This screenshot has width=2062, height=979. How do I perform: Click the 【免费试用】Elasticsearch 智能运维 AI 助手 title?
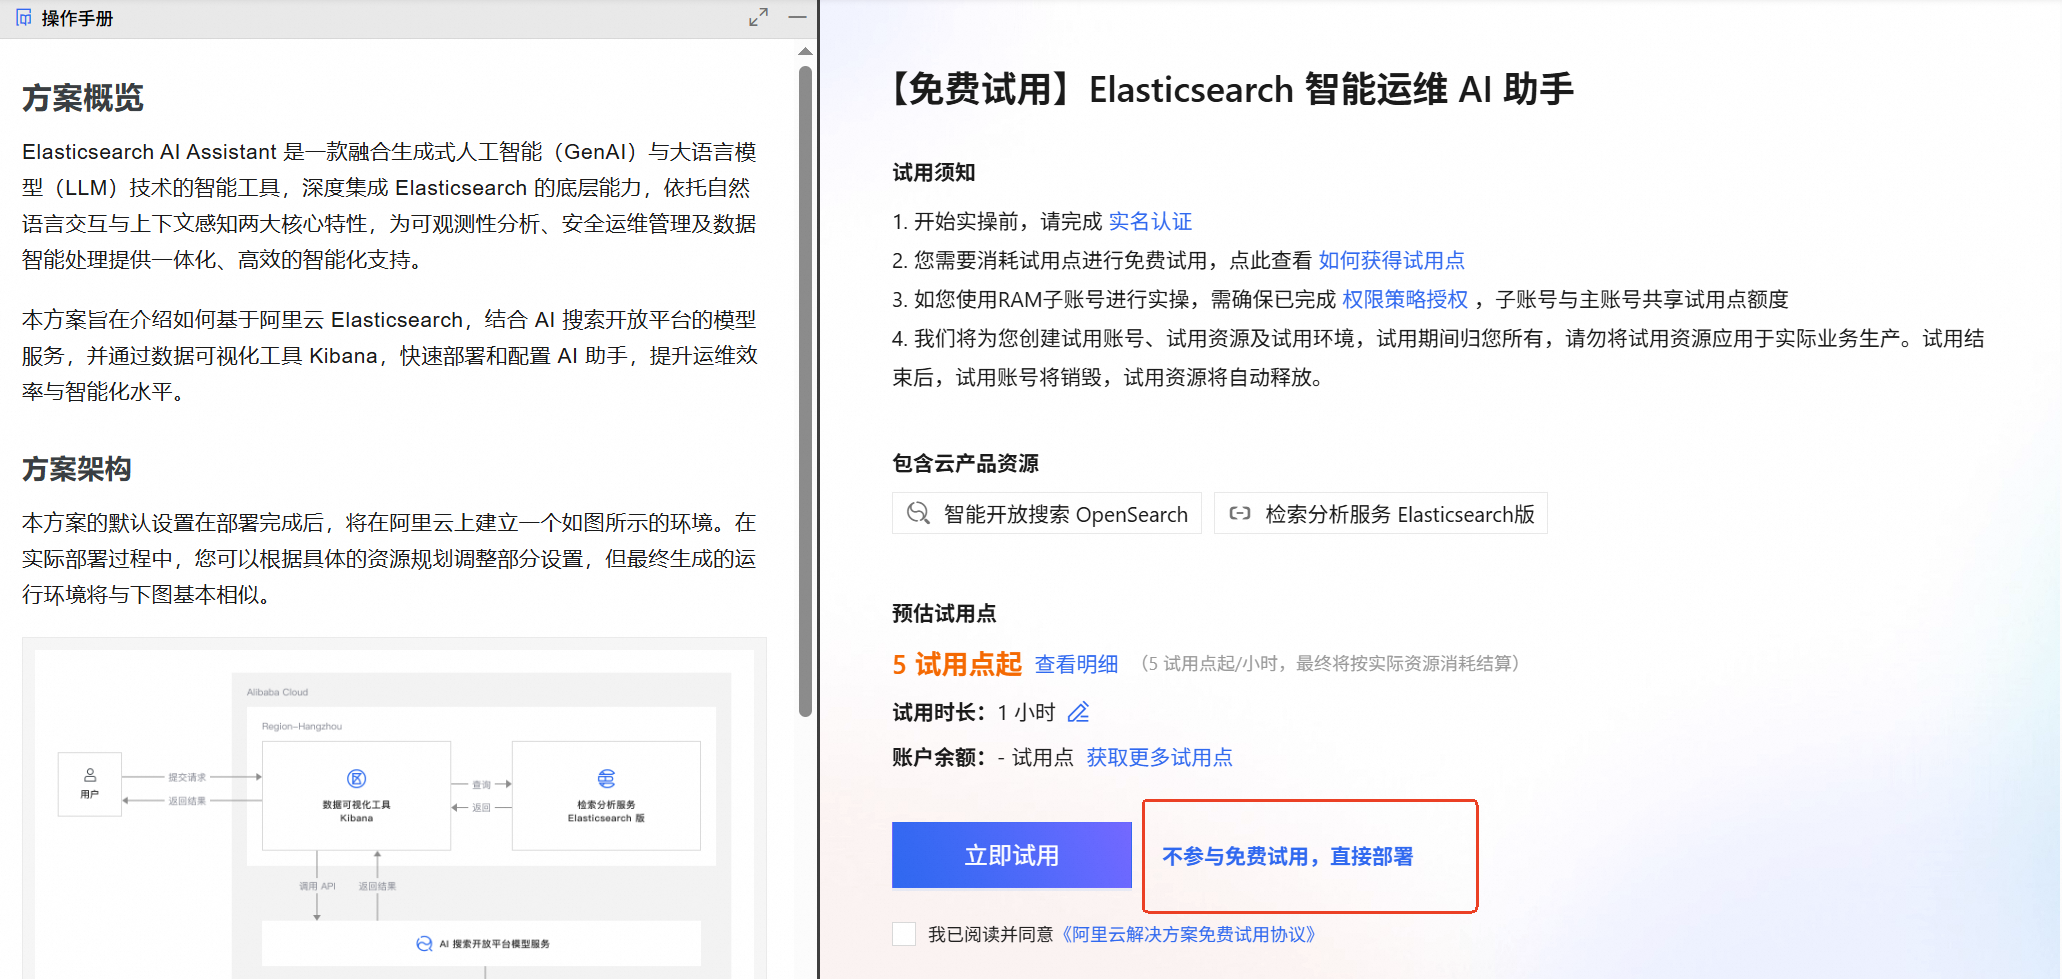click(1233, 89)
